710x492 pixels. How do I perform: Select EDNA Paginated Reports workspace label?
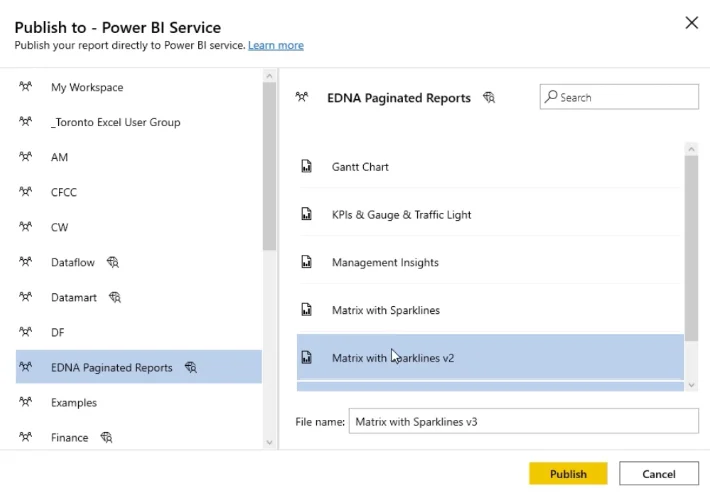coord(111,368)
